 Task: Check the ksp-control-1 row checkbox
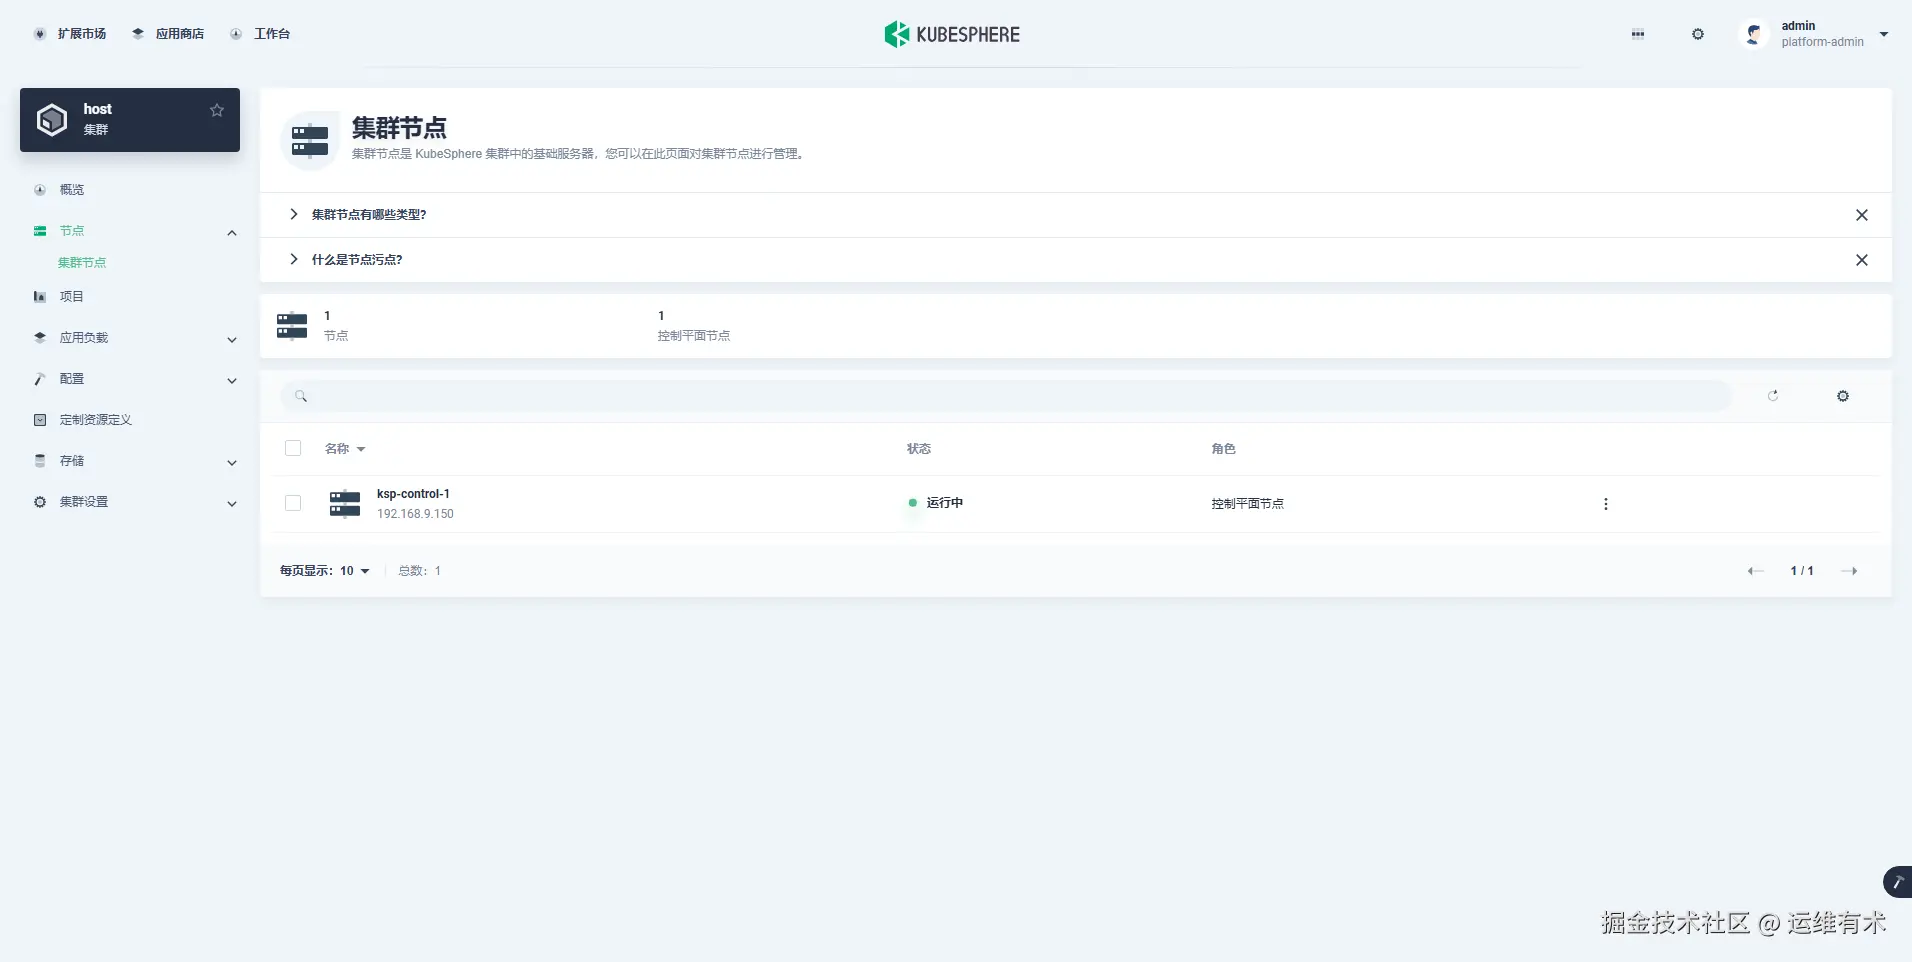click(x=293, y=503)
